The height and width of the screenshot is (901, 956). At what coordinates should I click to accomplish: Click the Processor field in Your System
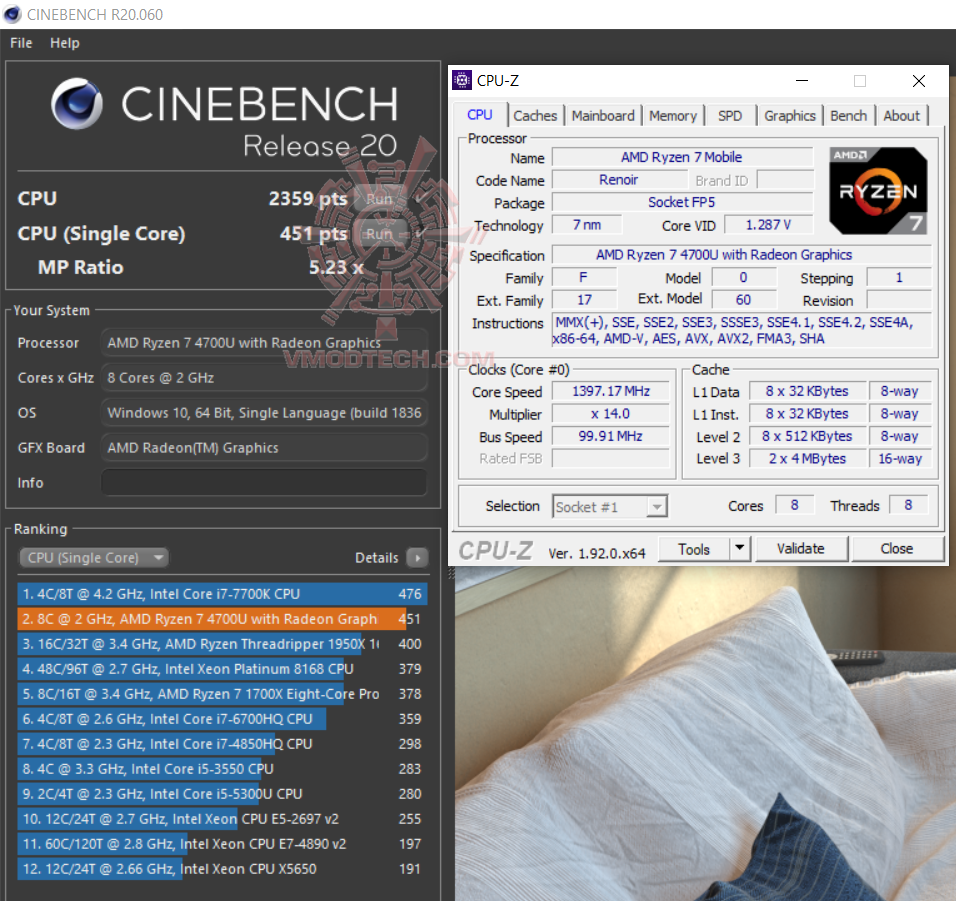point(264,343)
